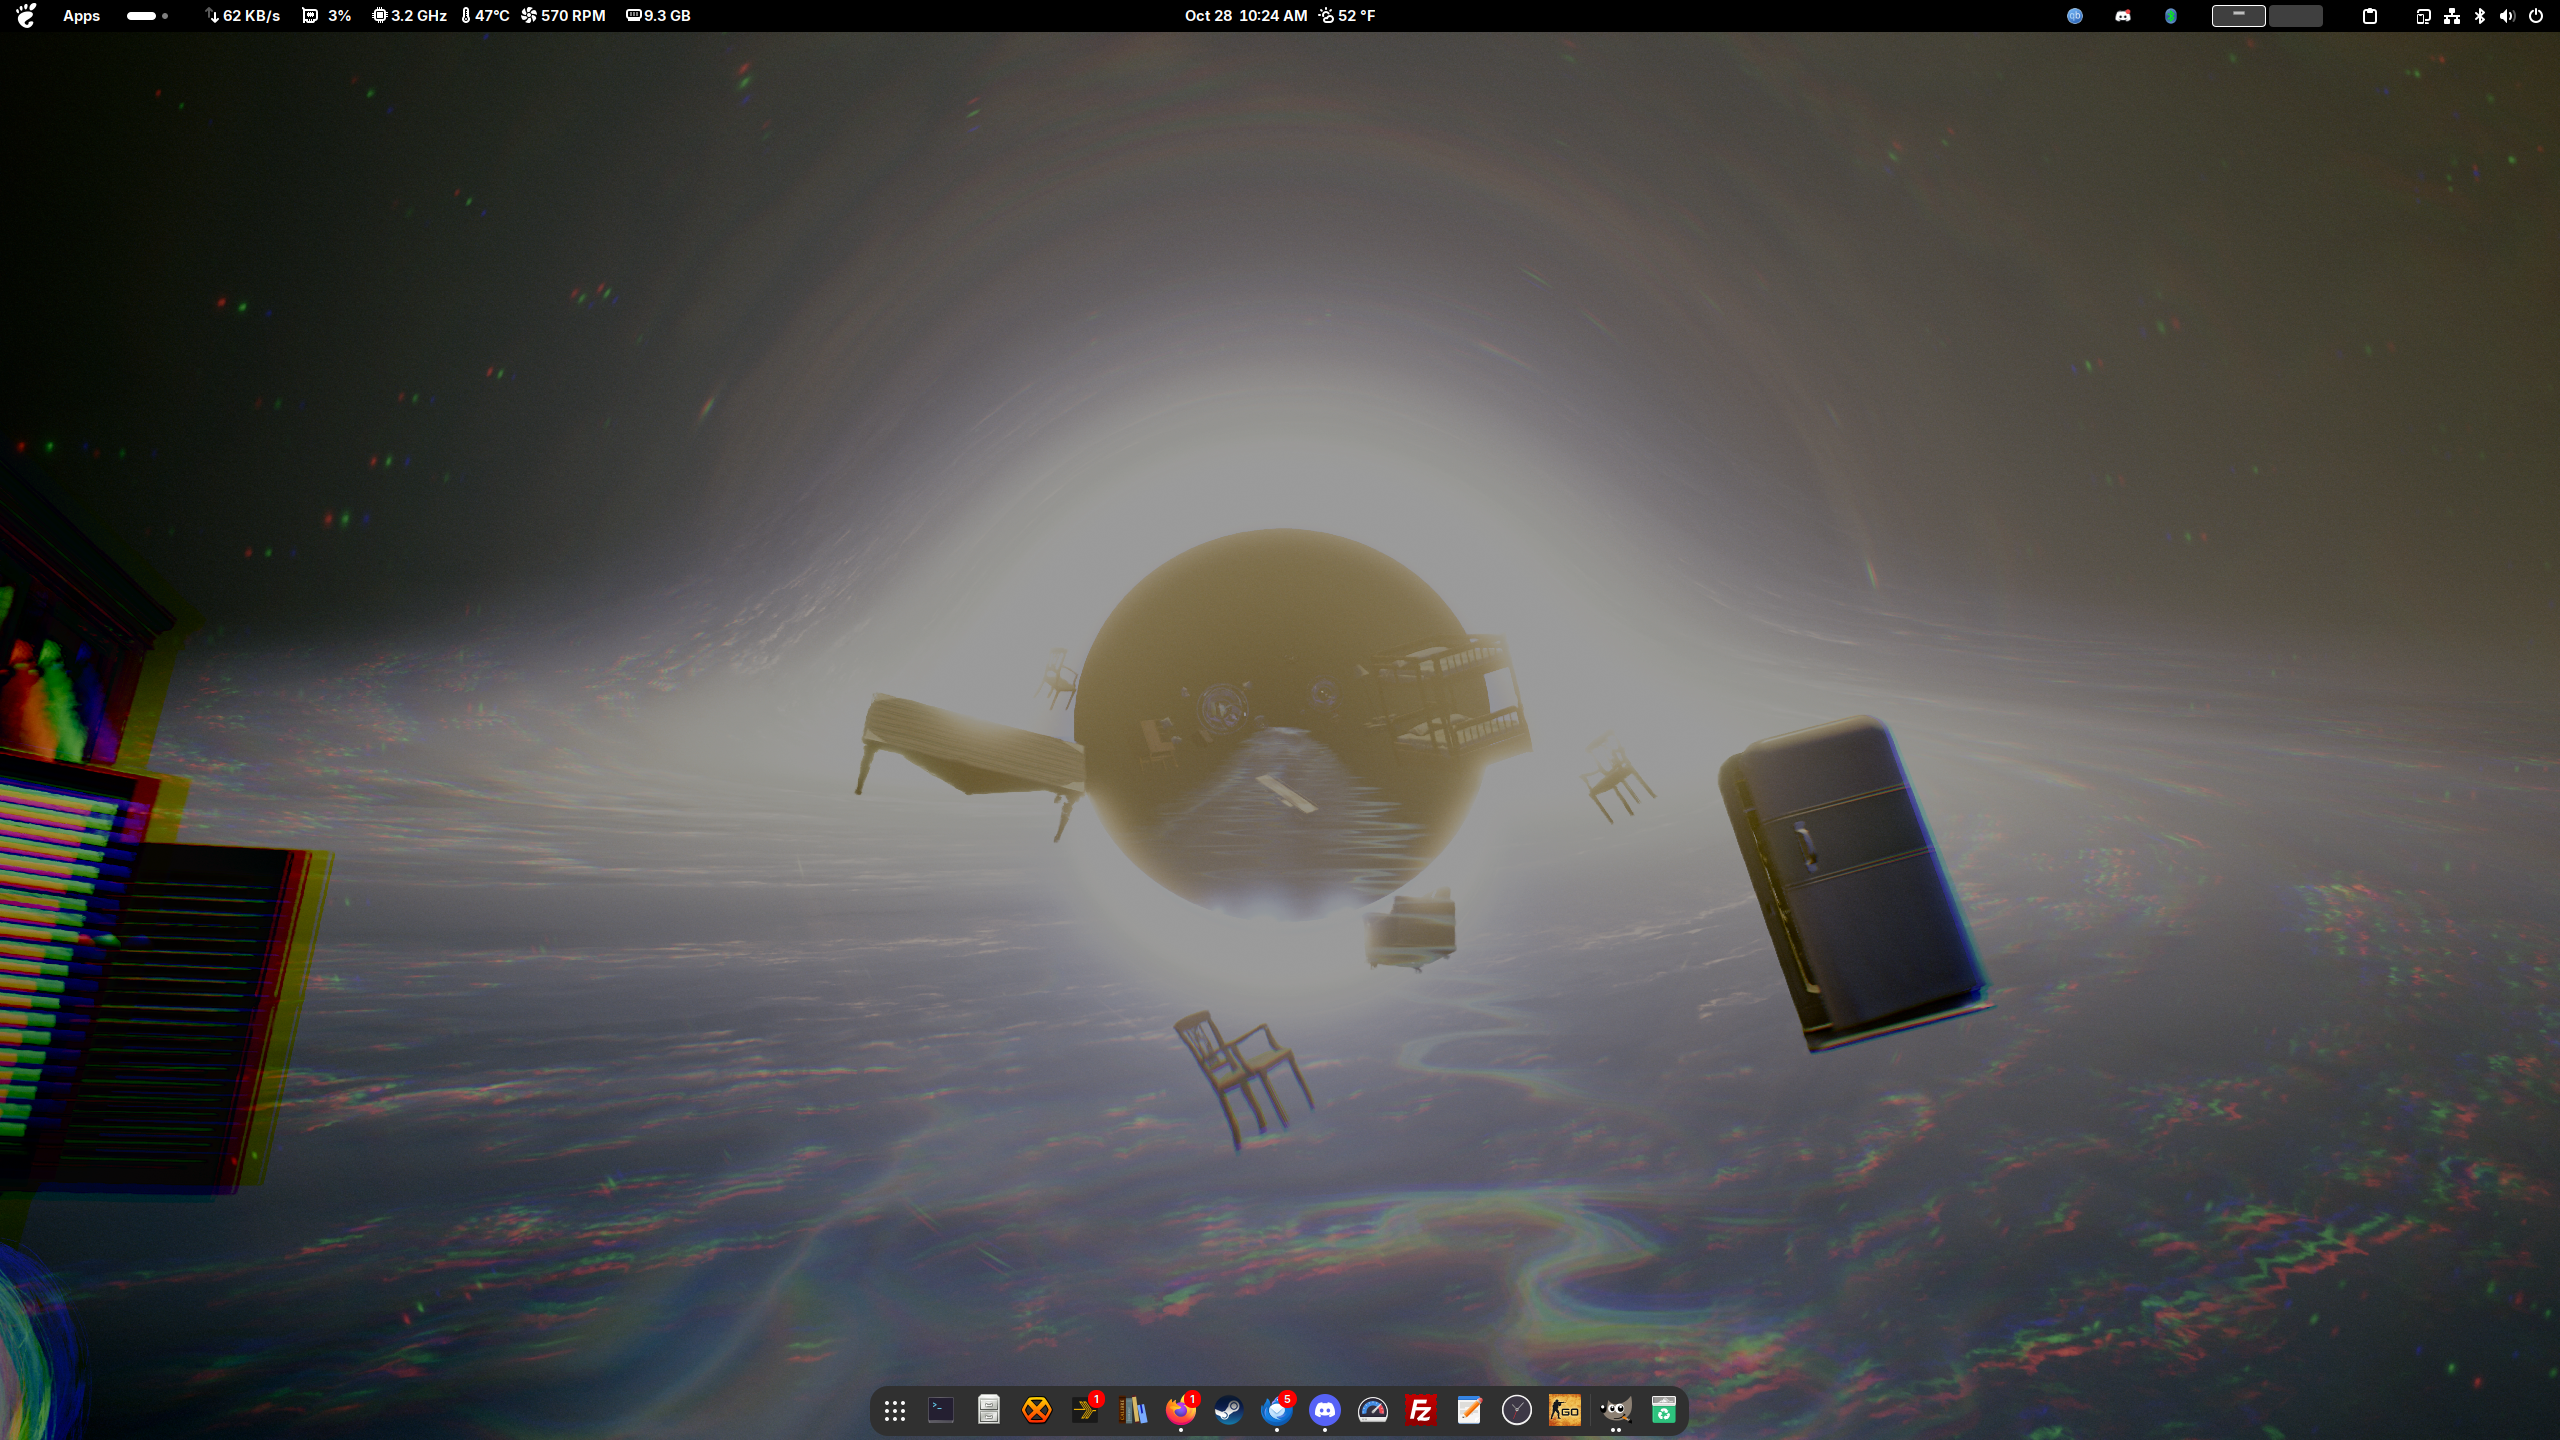Launch the Counter-Strike GO game icon
Screen dimensions: 2560x1440
click(x=1565, y=1410)
